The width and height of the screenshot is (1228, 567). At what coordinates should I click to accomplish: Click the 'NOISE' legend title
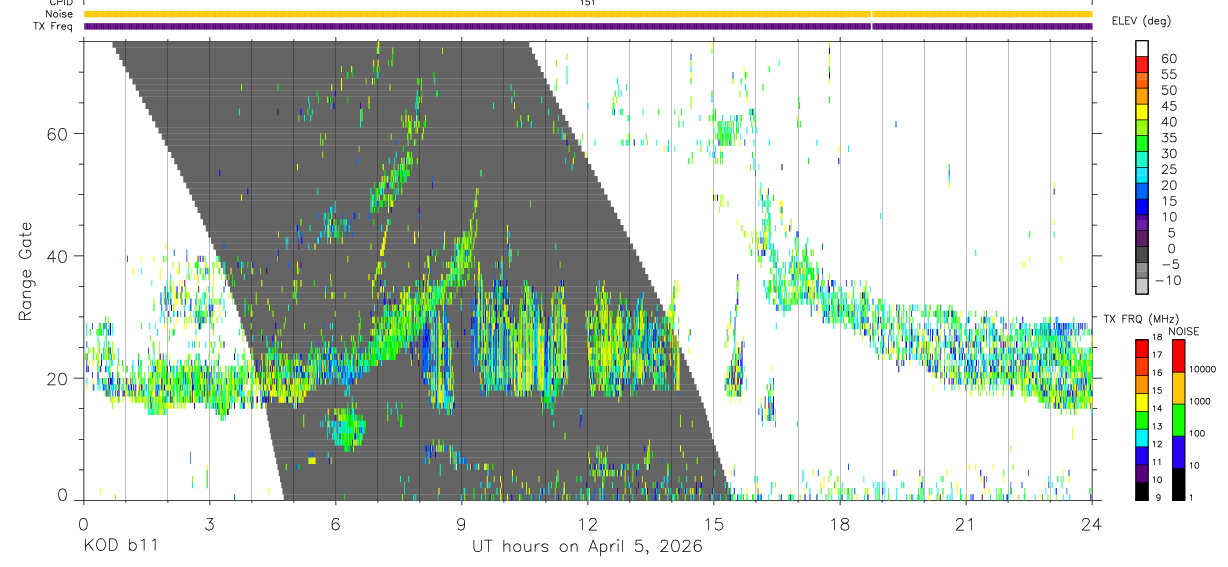click(1185, 331)
